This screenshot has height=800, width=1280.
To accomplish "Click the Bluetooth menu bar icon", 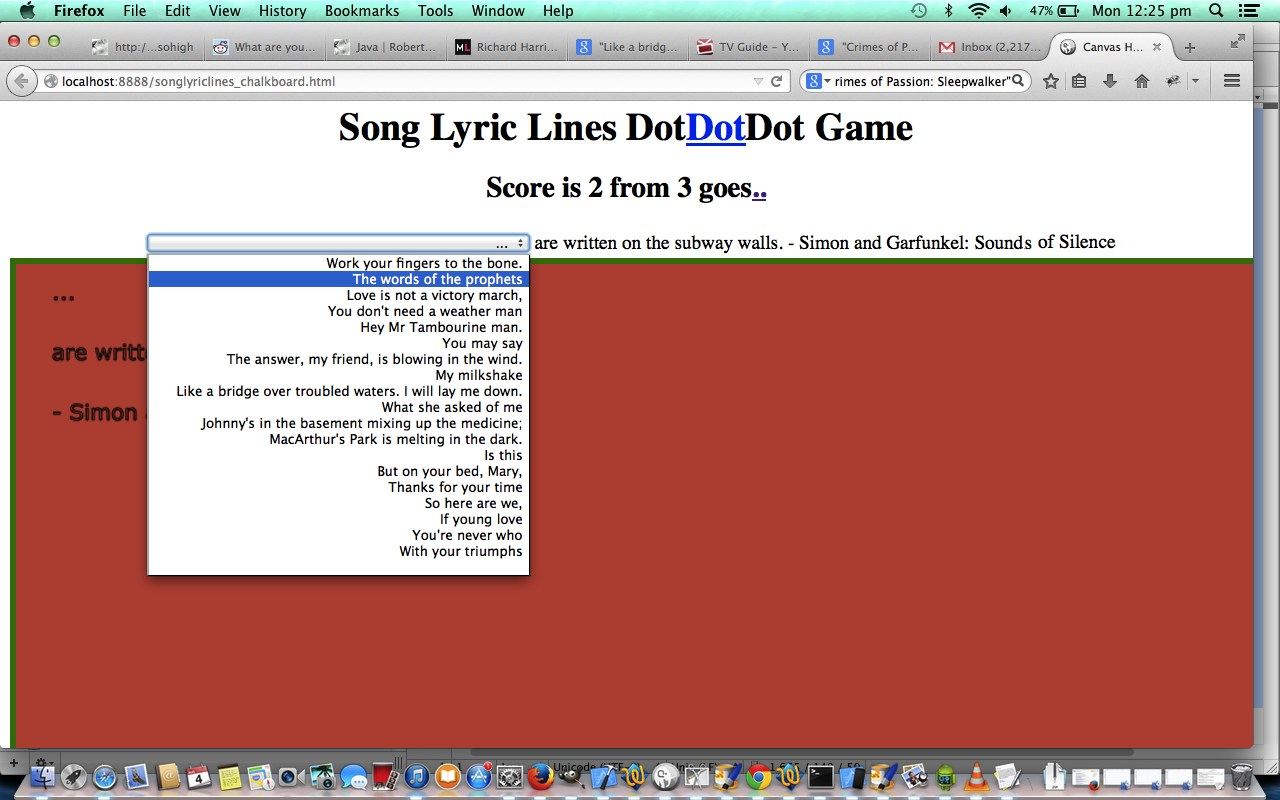I will 948,11.
